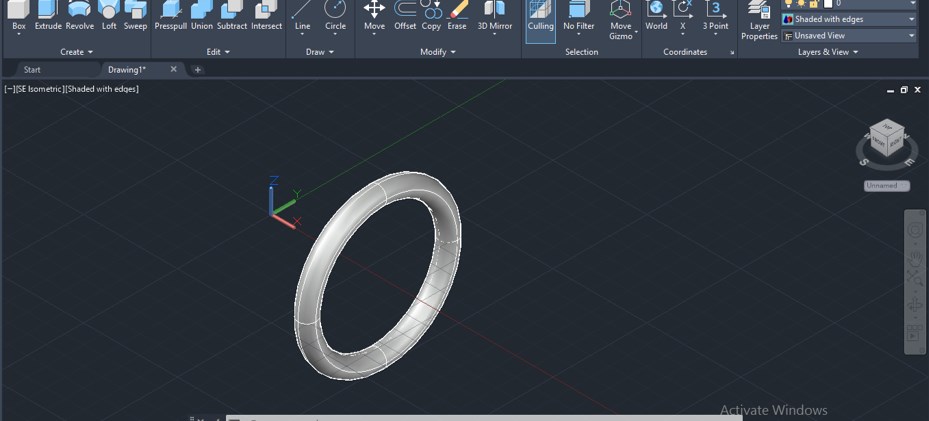Select the Circle draw tool
Screen dimensions: 929x421
coord(335,13)
